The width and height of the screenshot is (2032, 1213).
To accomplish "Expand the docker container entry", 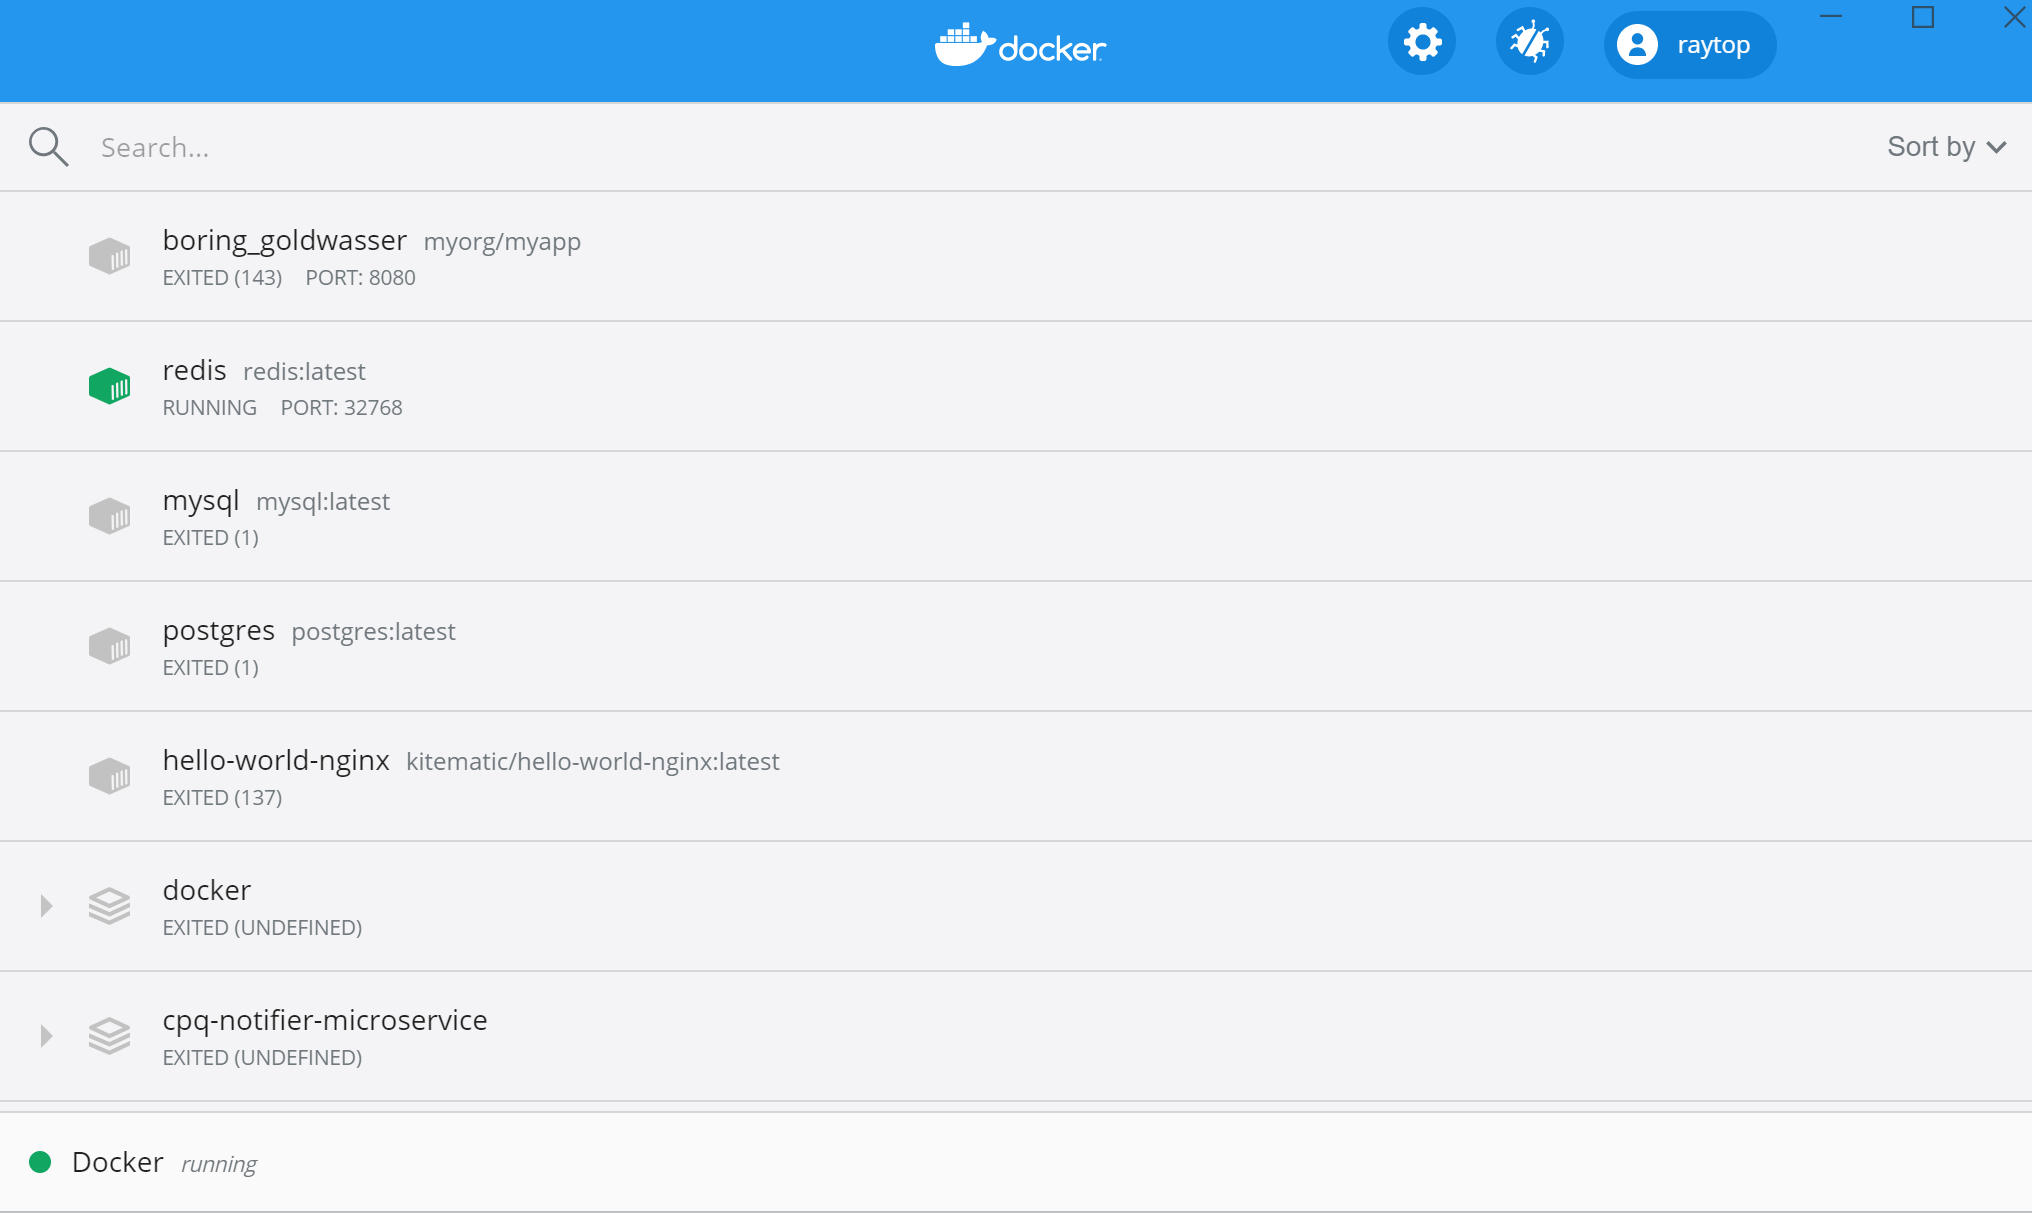I will [45, 906].
